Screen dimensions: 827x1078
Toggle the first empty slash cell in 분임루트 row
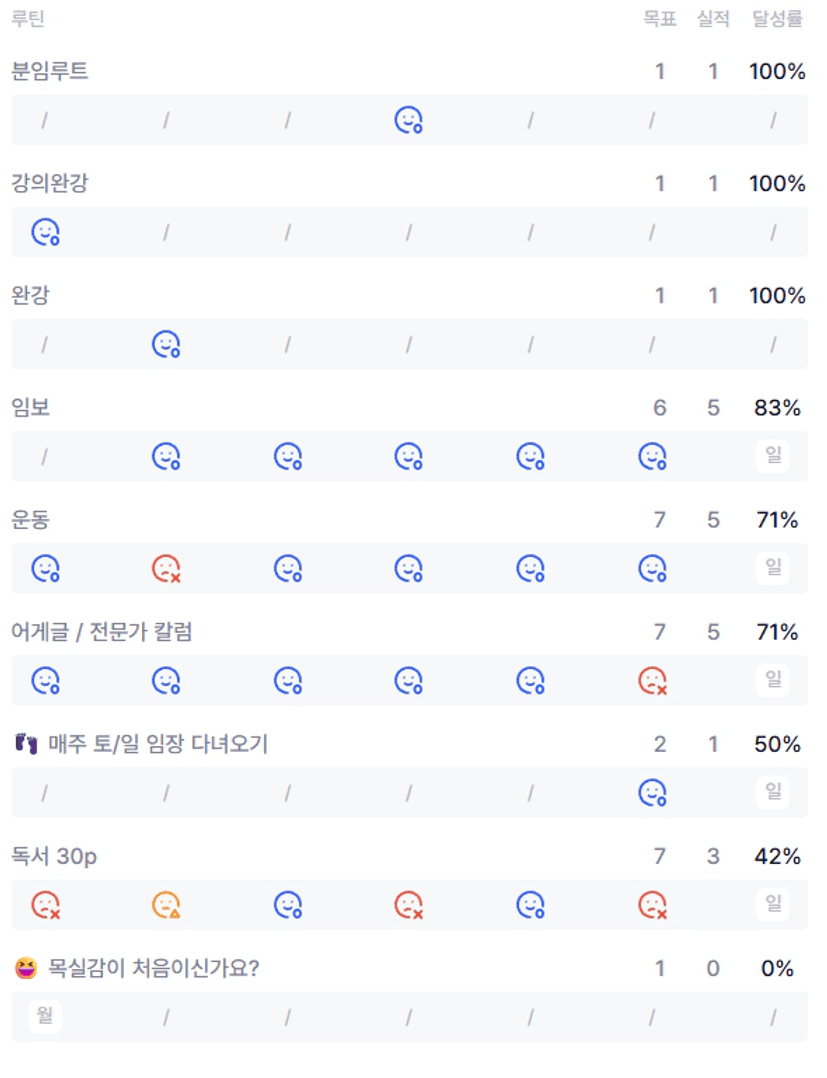tap(45, 121)
